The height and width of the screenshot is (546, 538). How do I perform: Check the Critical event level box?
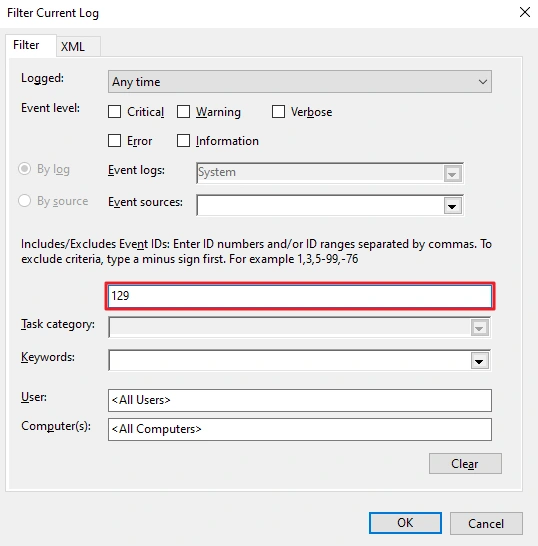115,112
